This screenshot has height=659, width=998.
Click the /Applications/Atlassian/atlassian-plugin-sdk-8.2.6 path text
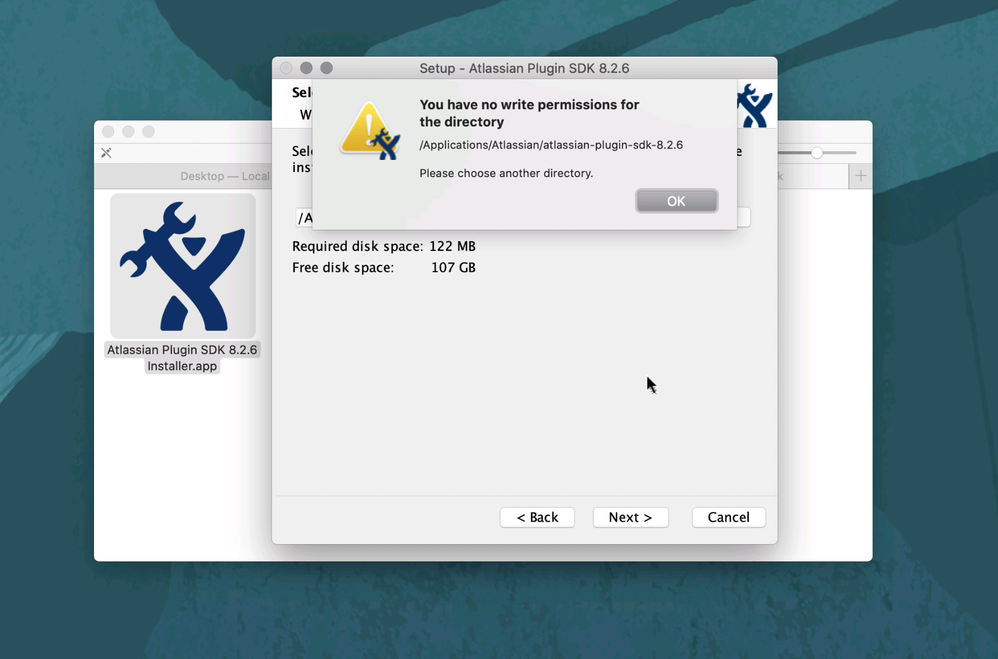coord(551,145)
